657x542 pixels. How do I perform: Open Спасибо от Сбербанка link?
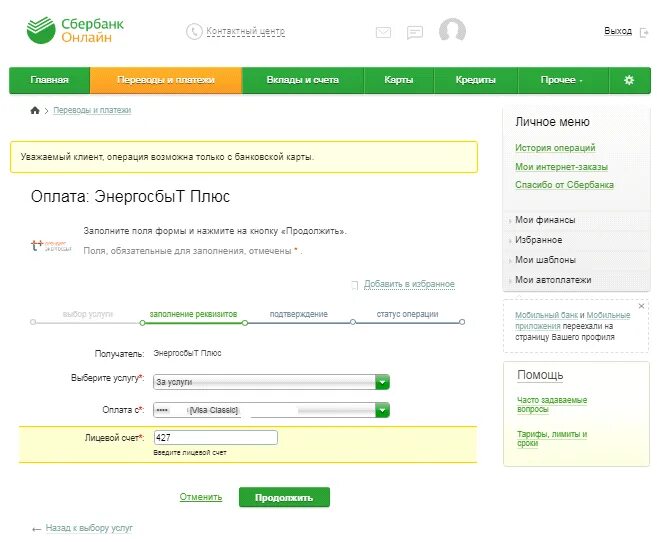(x=564, y=185)
